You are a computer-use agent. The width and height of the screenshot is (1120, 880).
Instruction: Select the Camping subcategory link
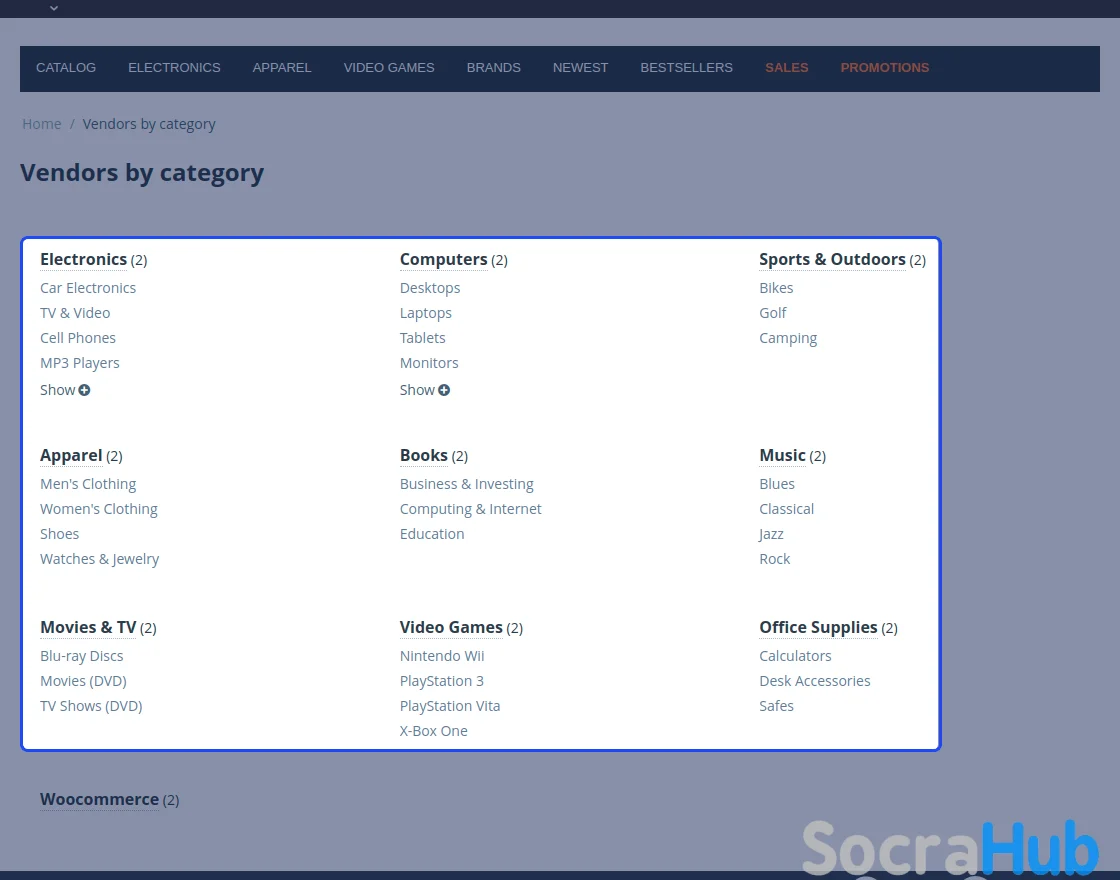pyautogui.click(x=788, y=338)
